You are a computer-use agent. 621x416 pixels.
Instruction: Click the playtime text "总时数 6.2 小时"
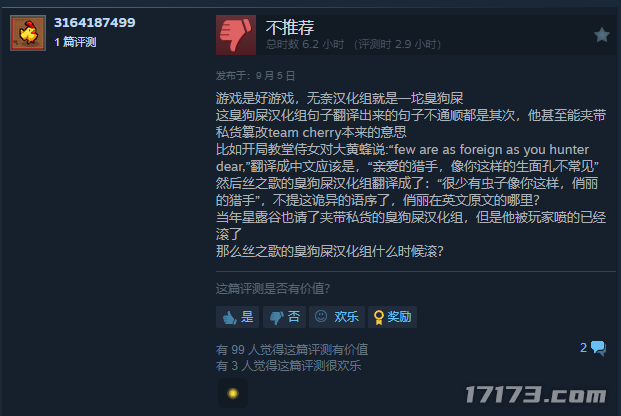pyautogui.click(x=305, y=44)
